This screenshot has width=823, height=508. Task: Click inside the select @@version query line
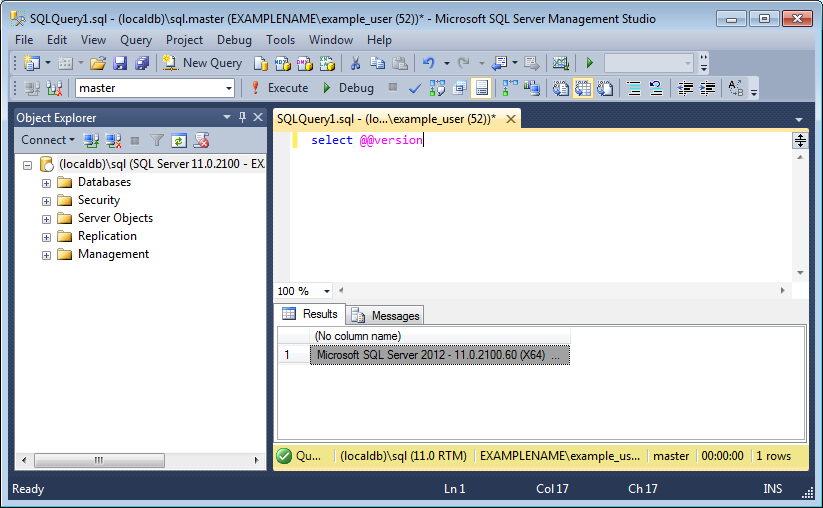click(x=367, y=140)
